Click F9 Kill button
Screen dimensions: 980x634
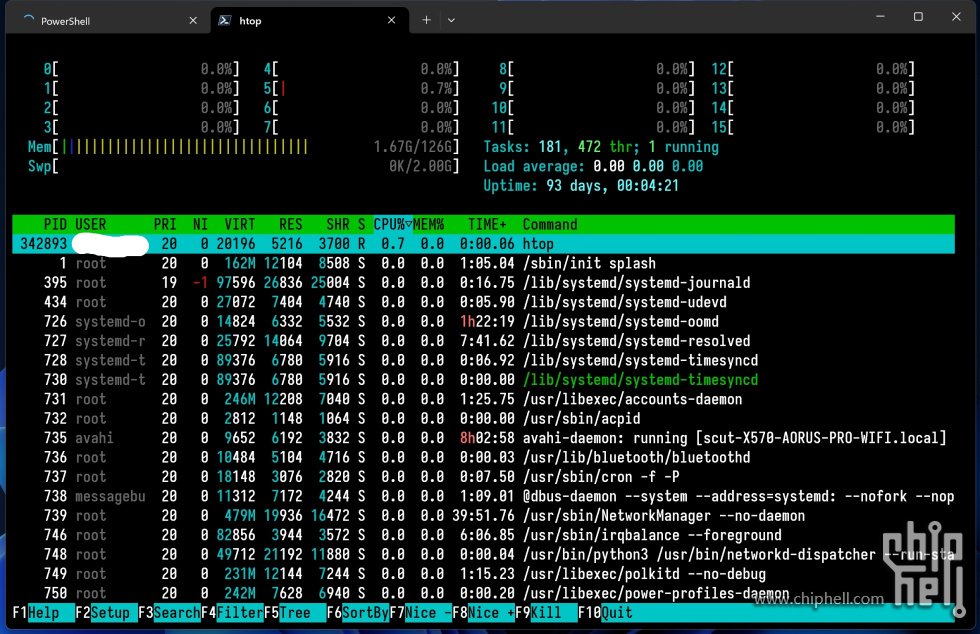[x=546, y=613]
